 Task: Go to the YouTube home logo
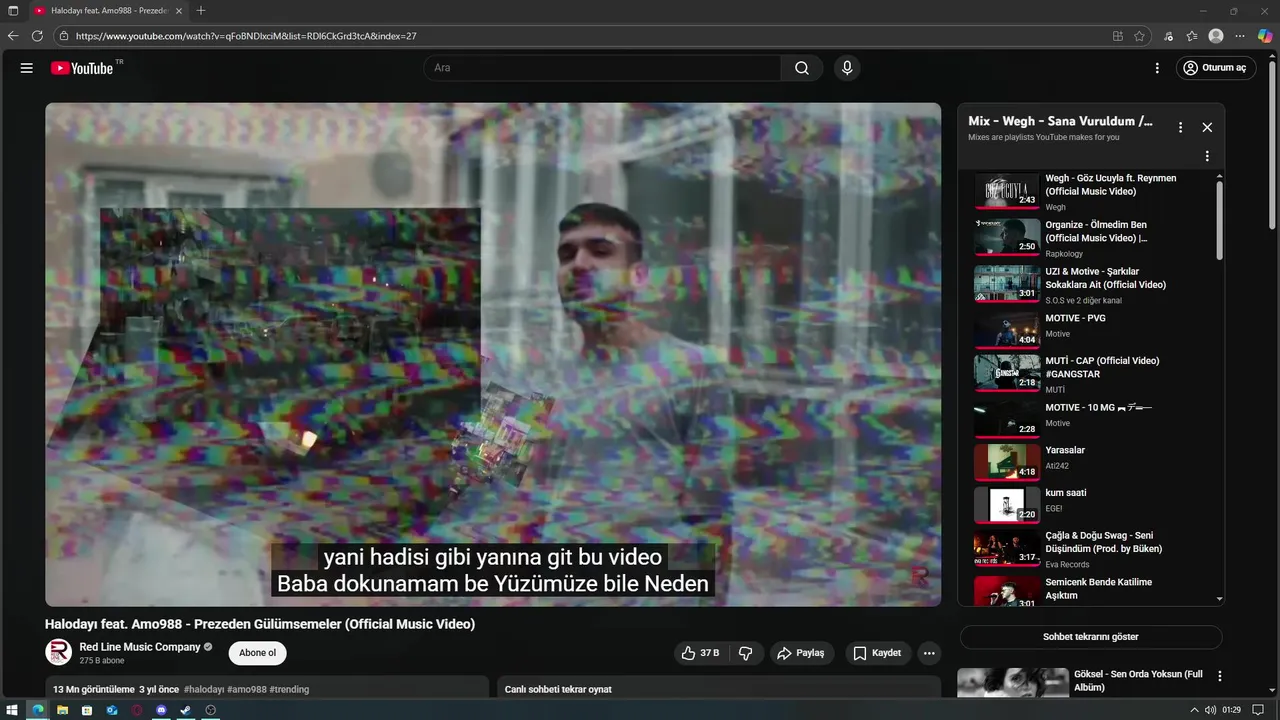pos(82,68)
